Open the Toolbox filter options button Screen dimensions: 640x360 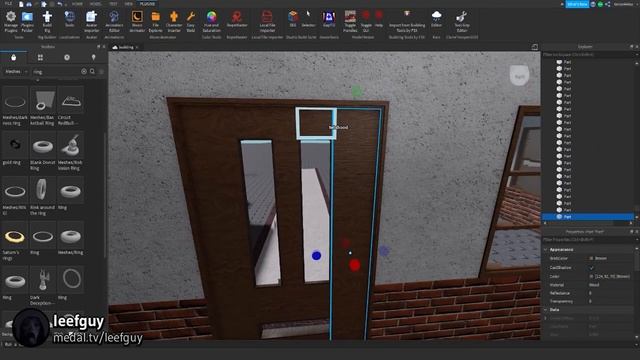(x=102, y=71)
